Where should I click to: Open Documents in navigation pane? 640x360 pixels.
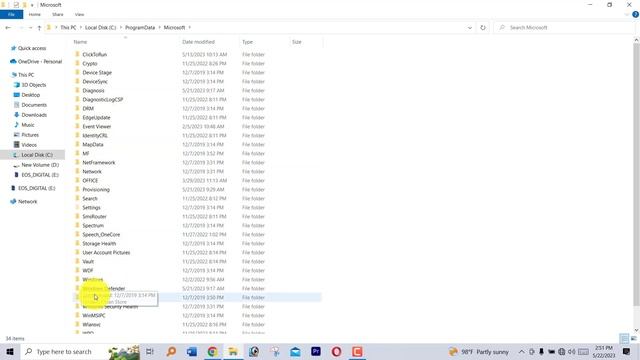click(x=34, y=105)
